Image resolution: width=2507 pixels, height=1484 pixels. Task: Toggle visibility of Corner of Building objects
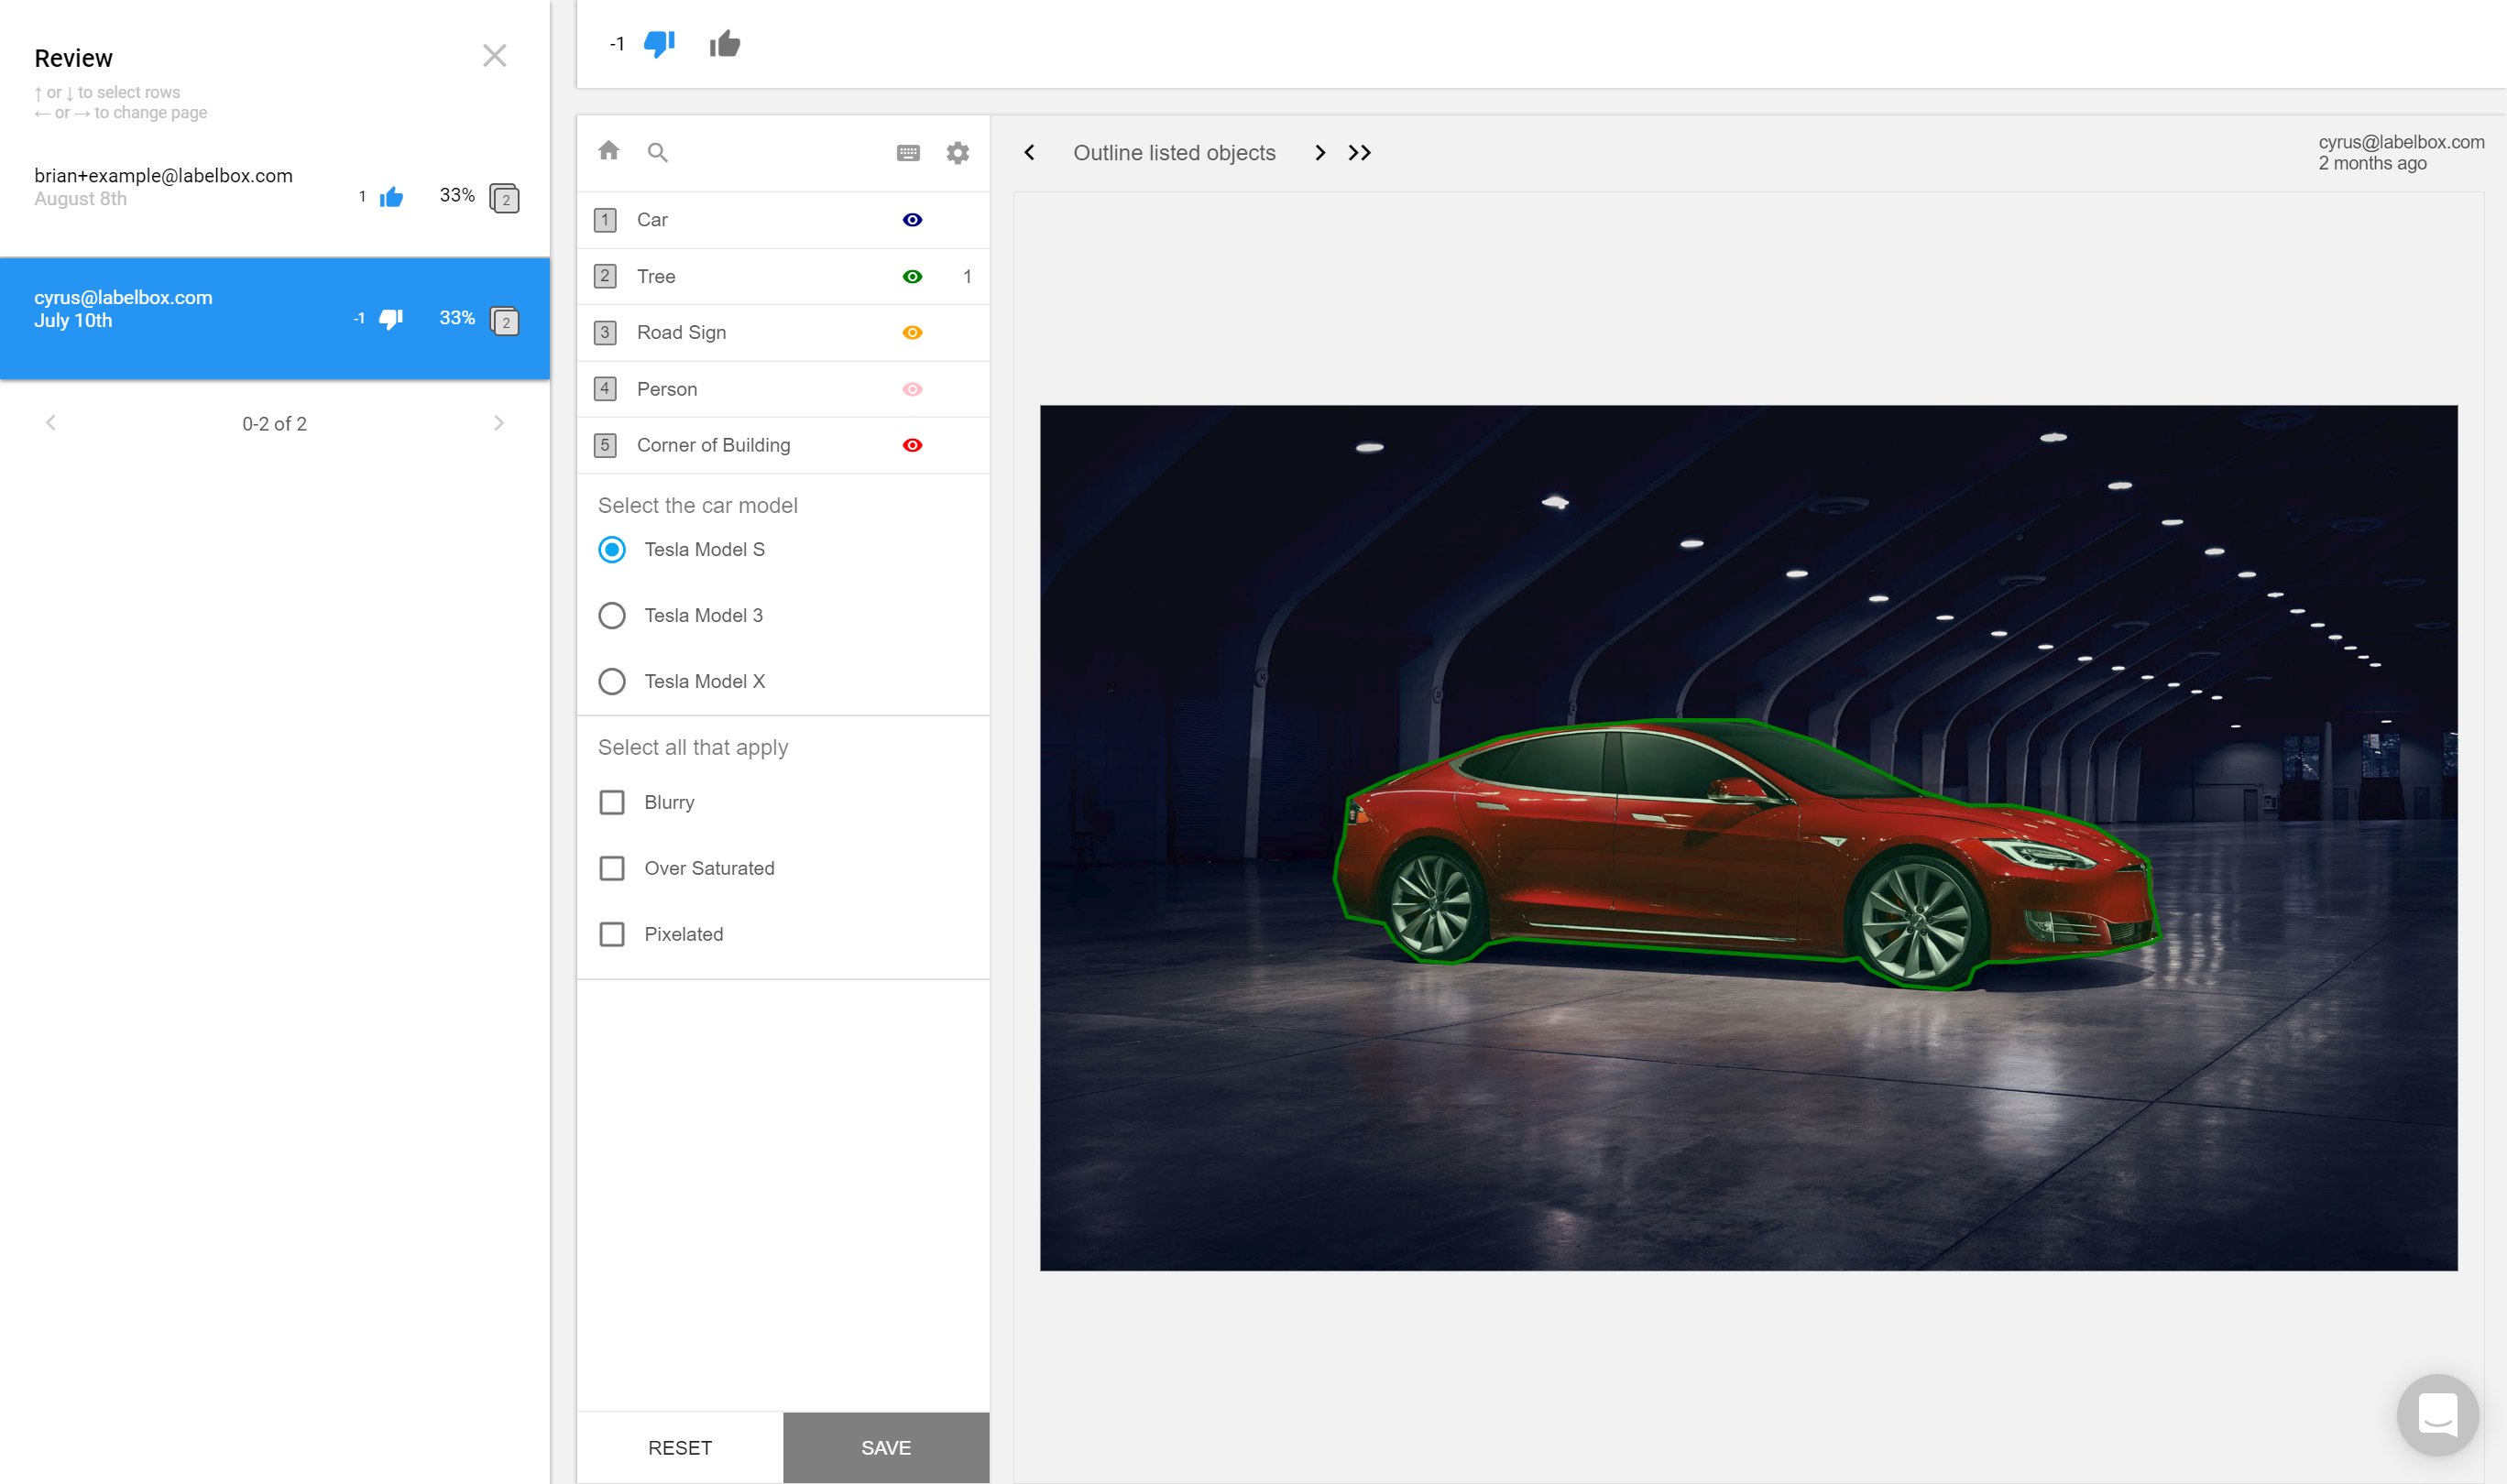(x=912, y=446)
